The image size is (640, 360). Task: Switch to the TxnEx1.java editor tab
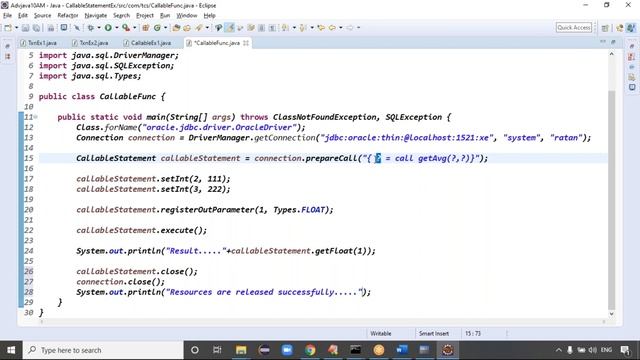pos(39,43)
